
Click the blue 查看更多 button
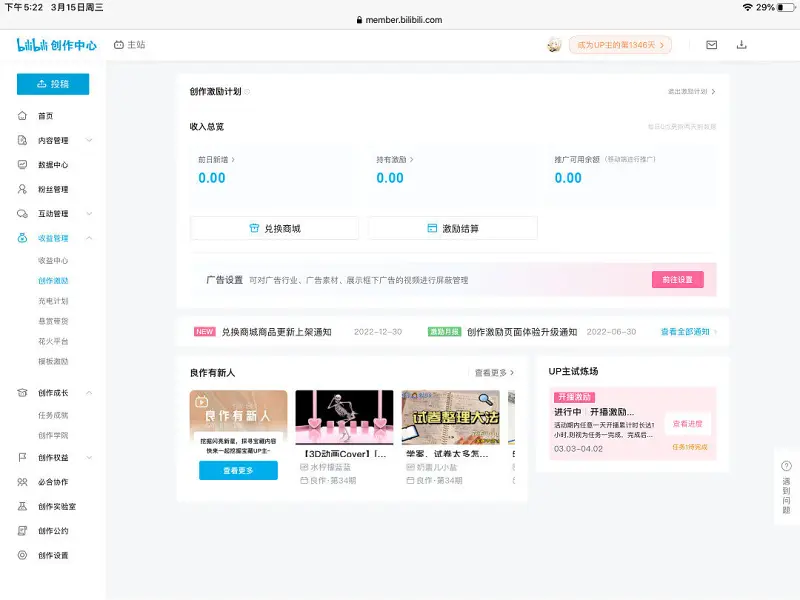click(x=238, y=470)
